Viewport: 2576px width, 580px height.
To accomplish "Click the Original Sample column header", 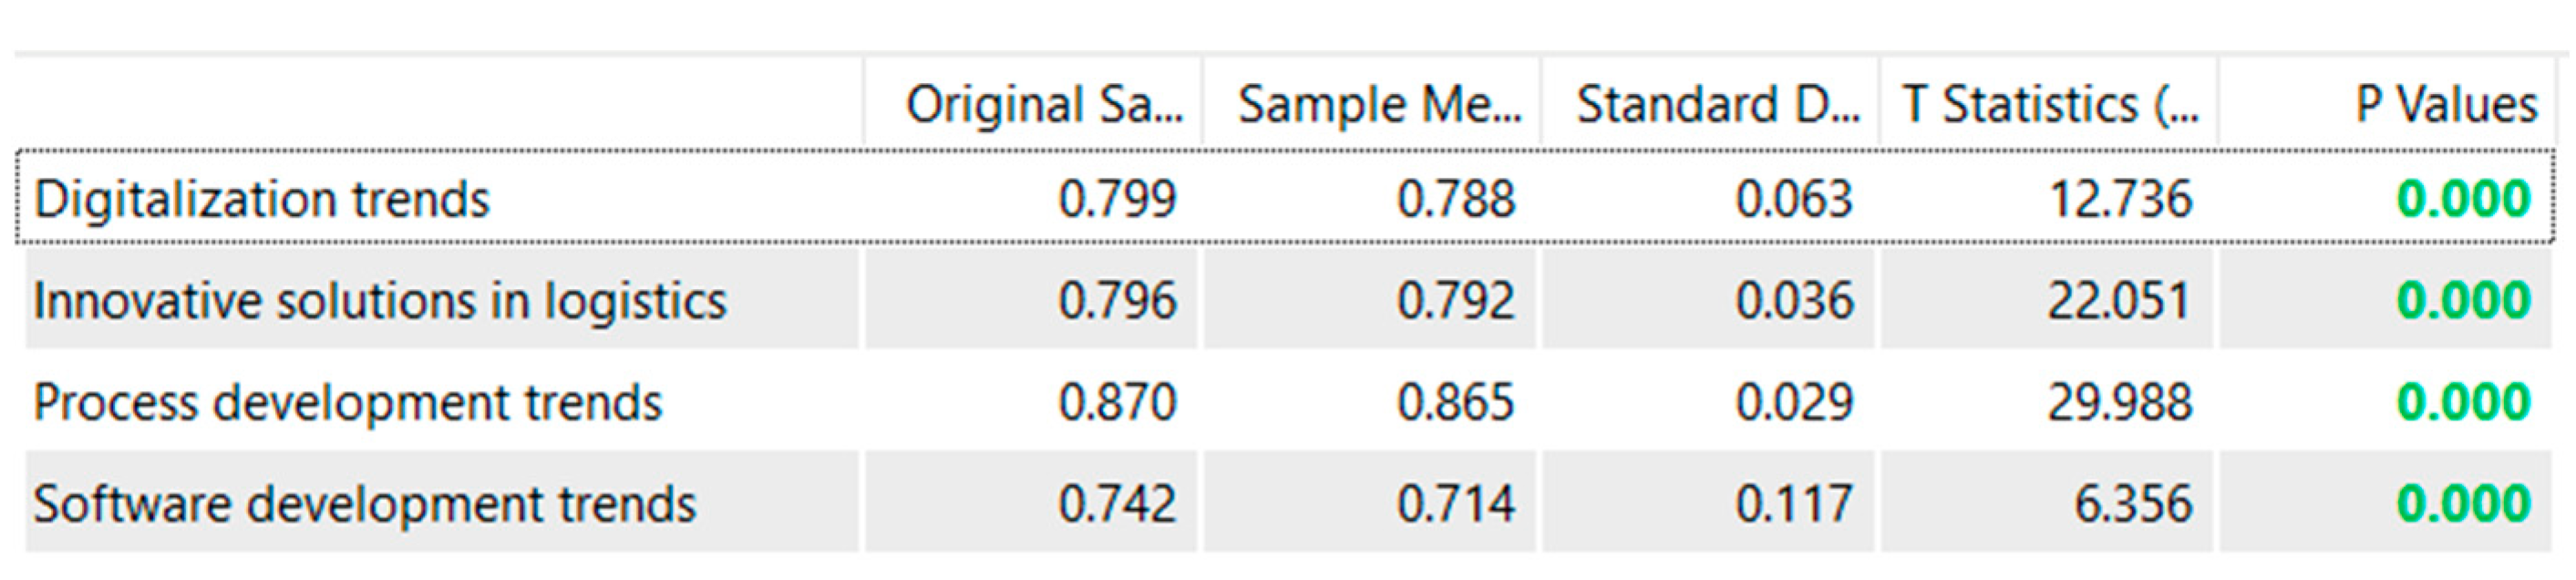I will pos(1043,105).
